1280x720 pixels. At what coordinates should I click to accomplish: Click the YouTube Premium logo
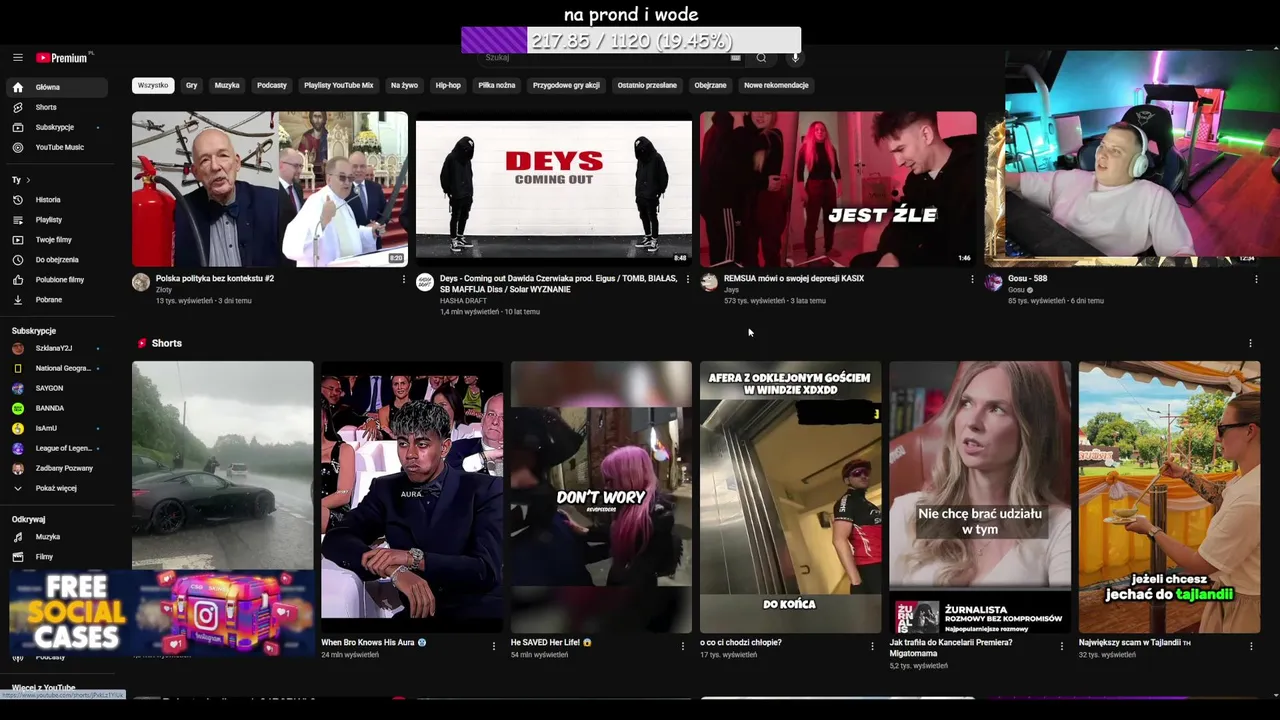(62, 58)
